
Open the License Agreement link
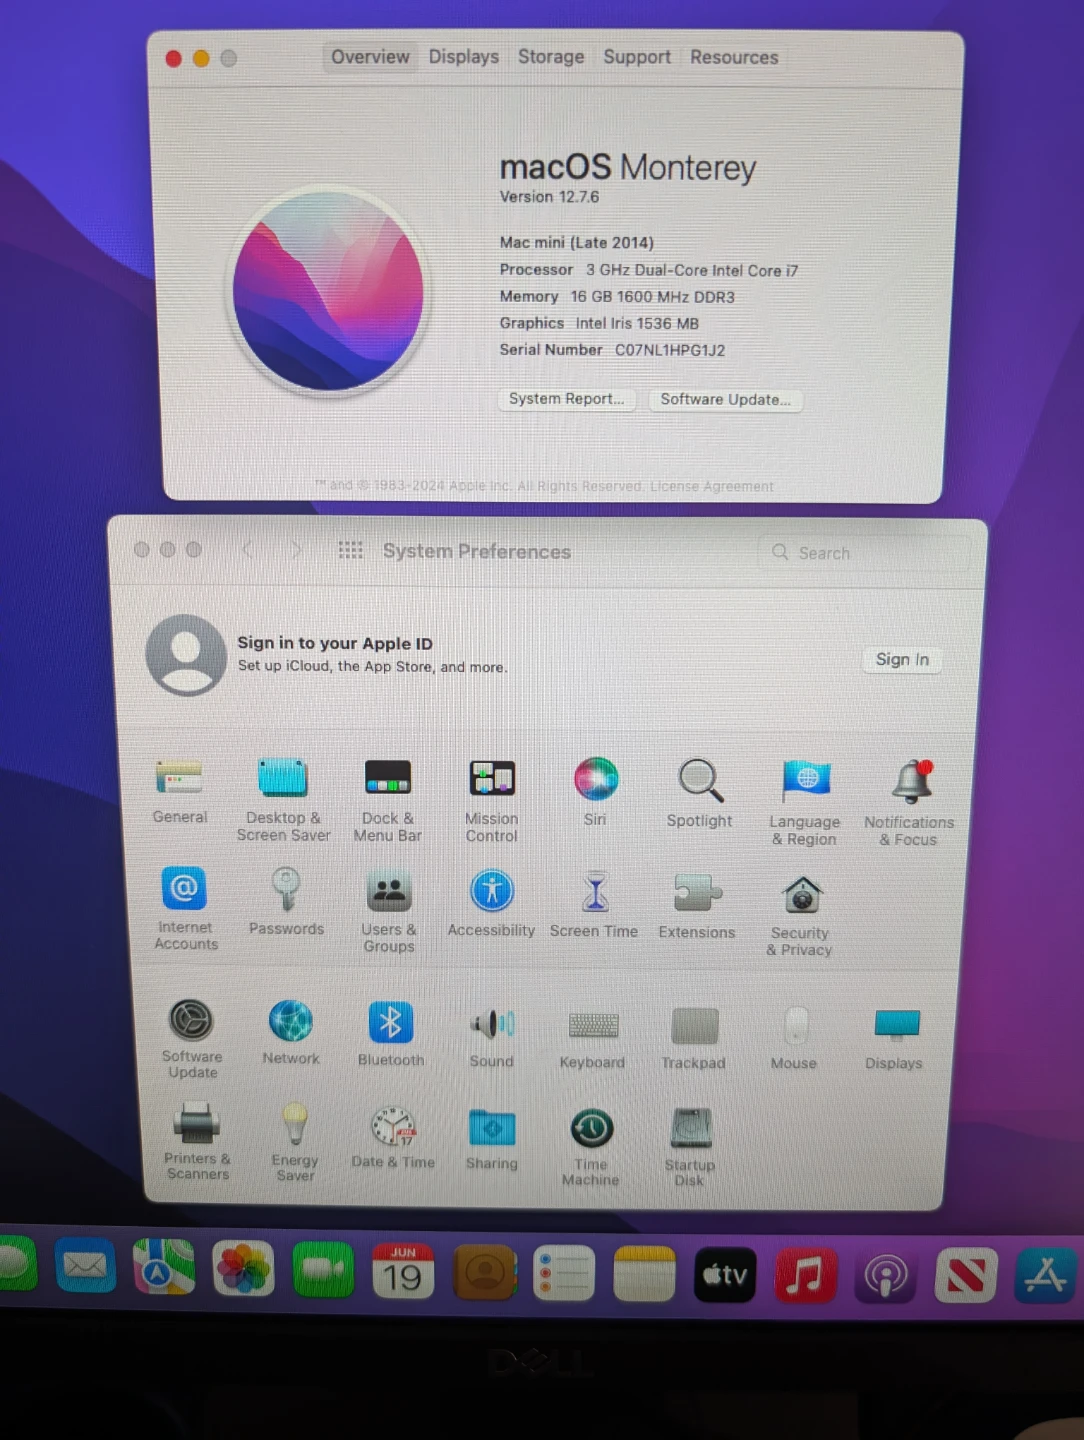click(x=712, y=487)
